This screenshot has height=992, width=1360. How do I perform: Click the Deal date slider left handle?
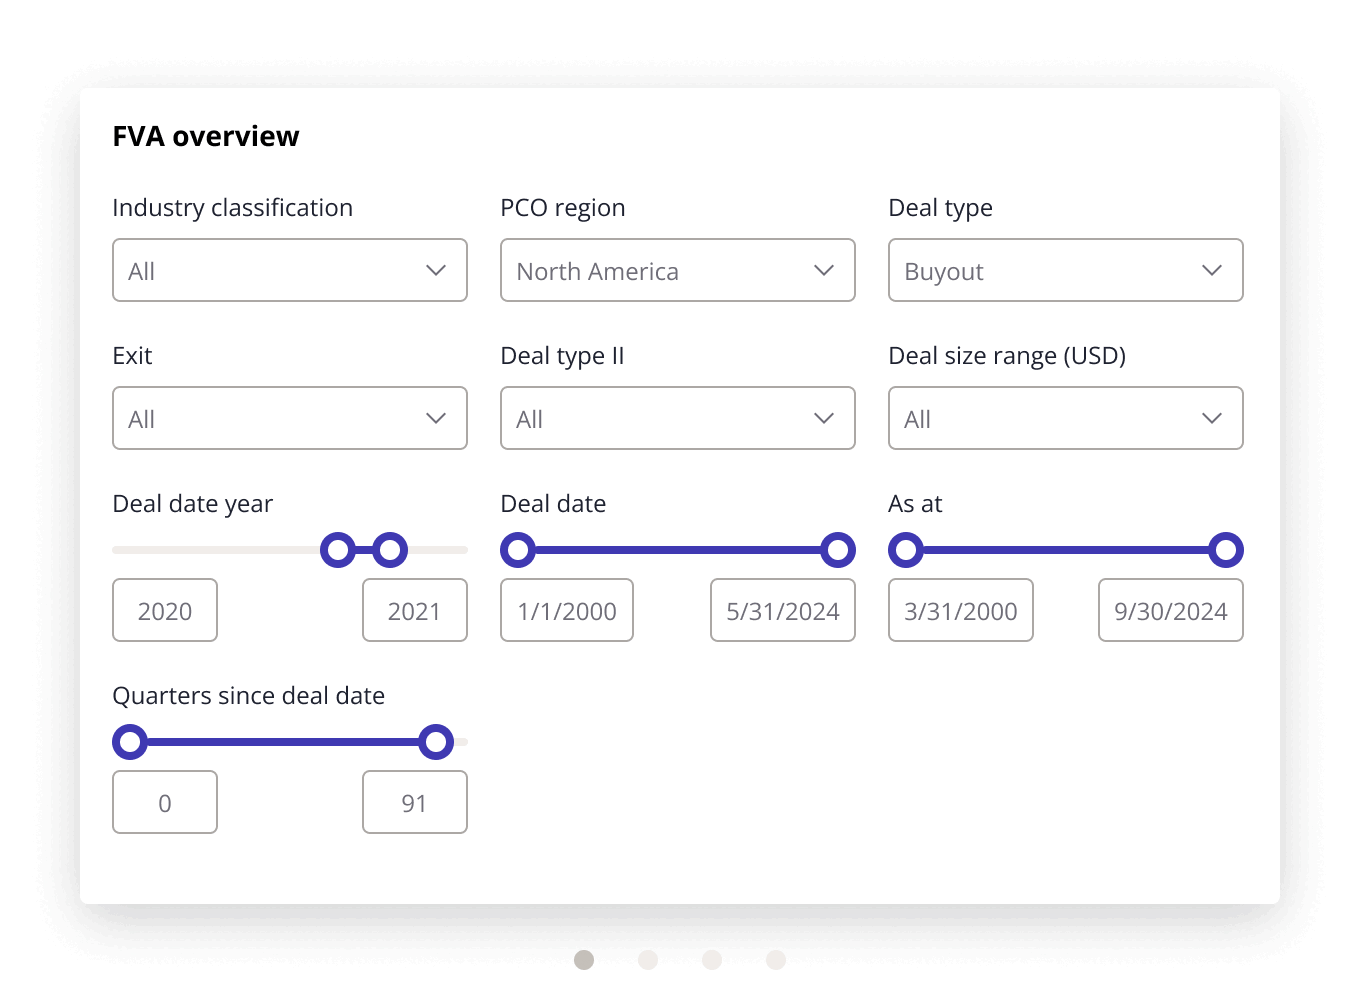[518, 550]
